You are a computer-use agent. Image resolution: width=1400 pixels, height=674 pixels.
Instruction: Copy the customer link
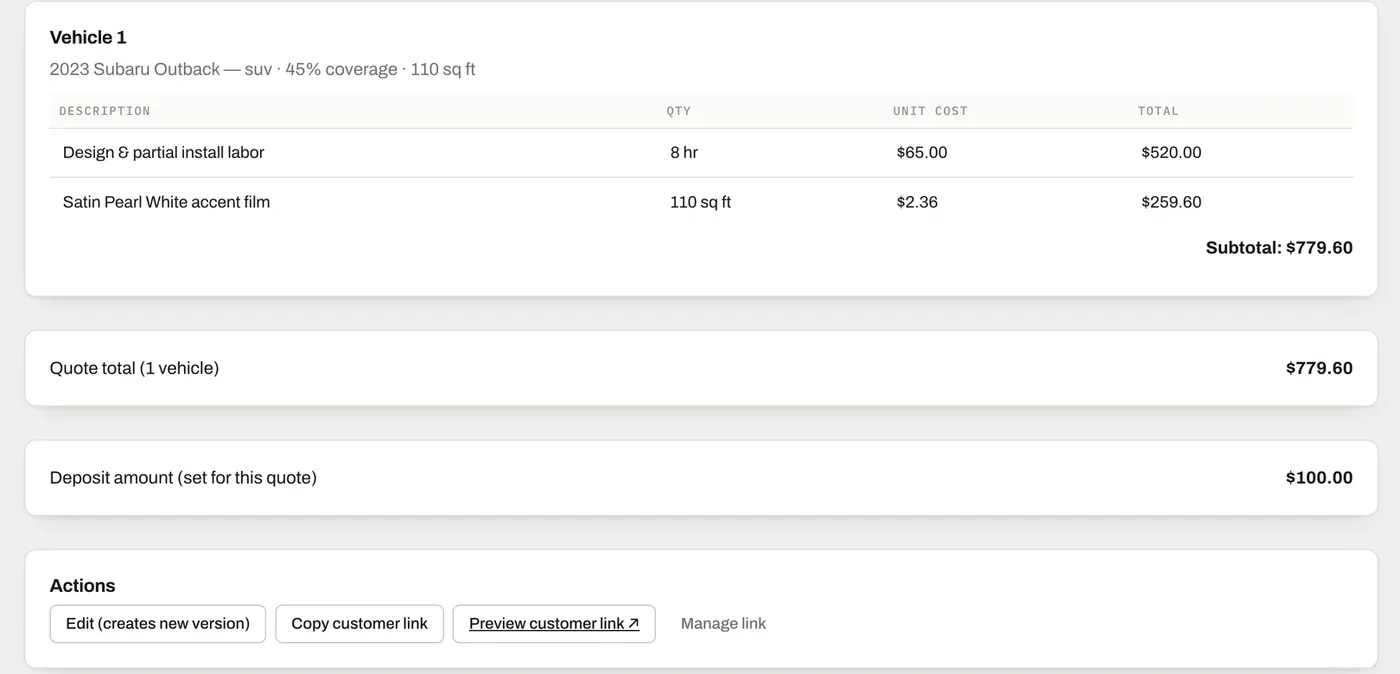point(359,624)
